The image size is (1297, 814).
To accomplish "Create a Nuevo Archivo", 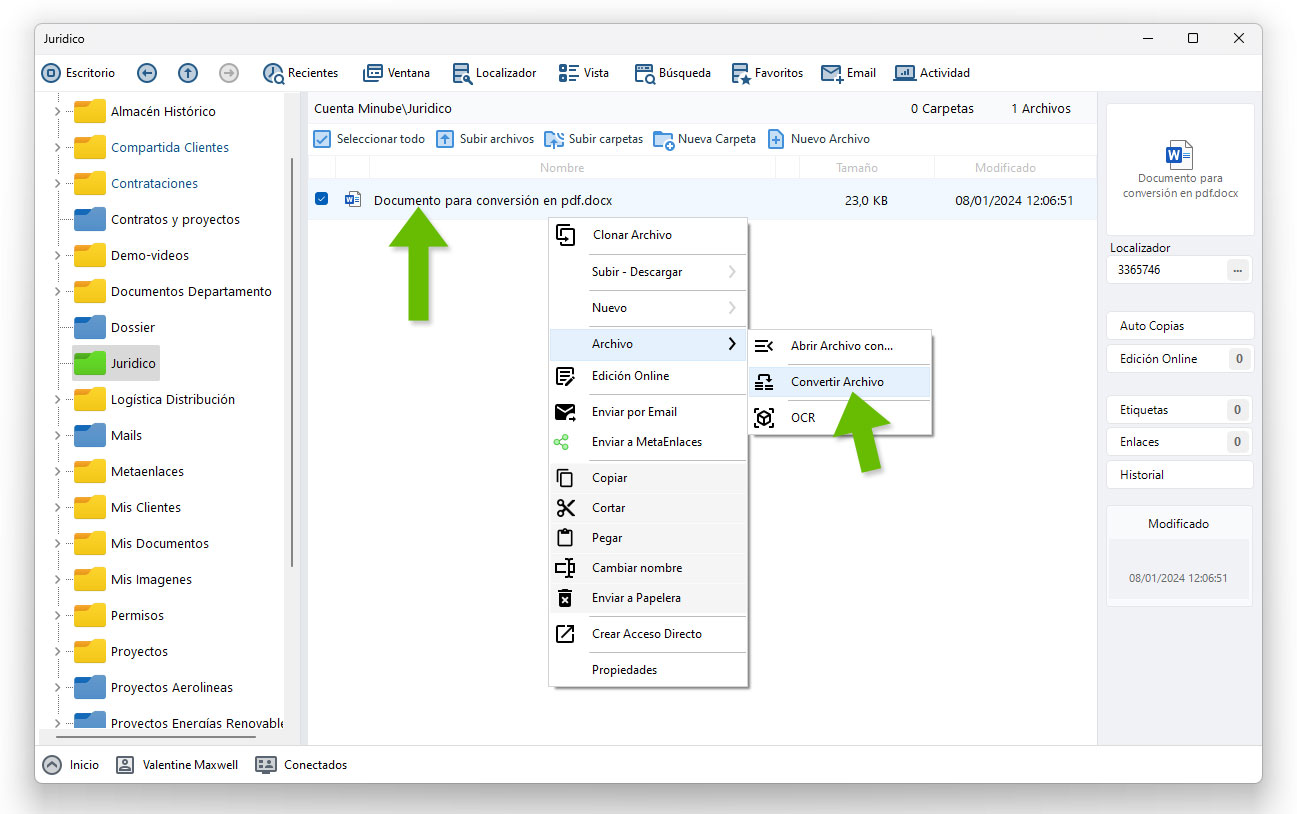I will click(x=819, y=139).
